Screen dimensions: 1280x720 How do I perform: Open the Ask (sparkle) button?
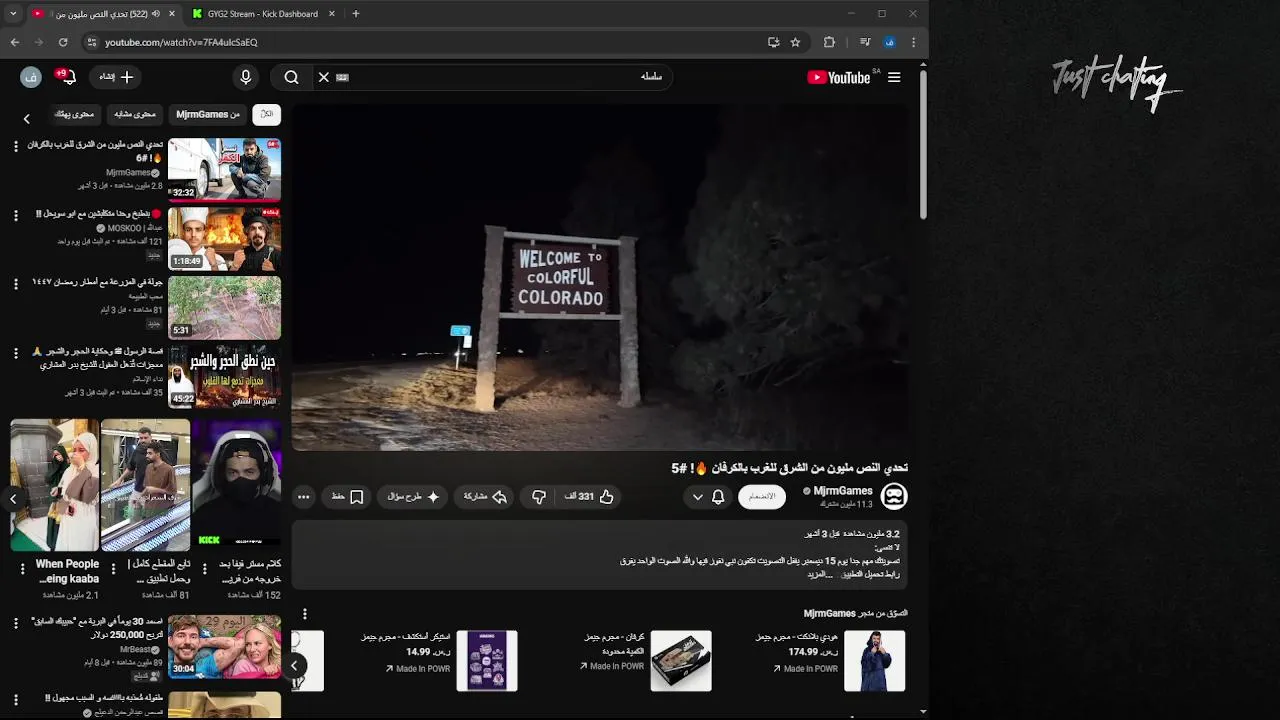coord(413,496)
